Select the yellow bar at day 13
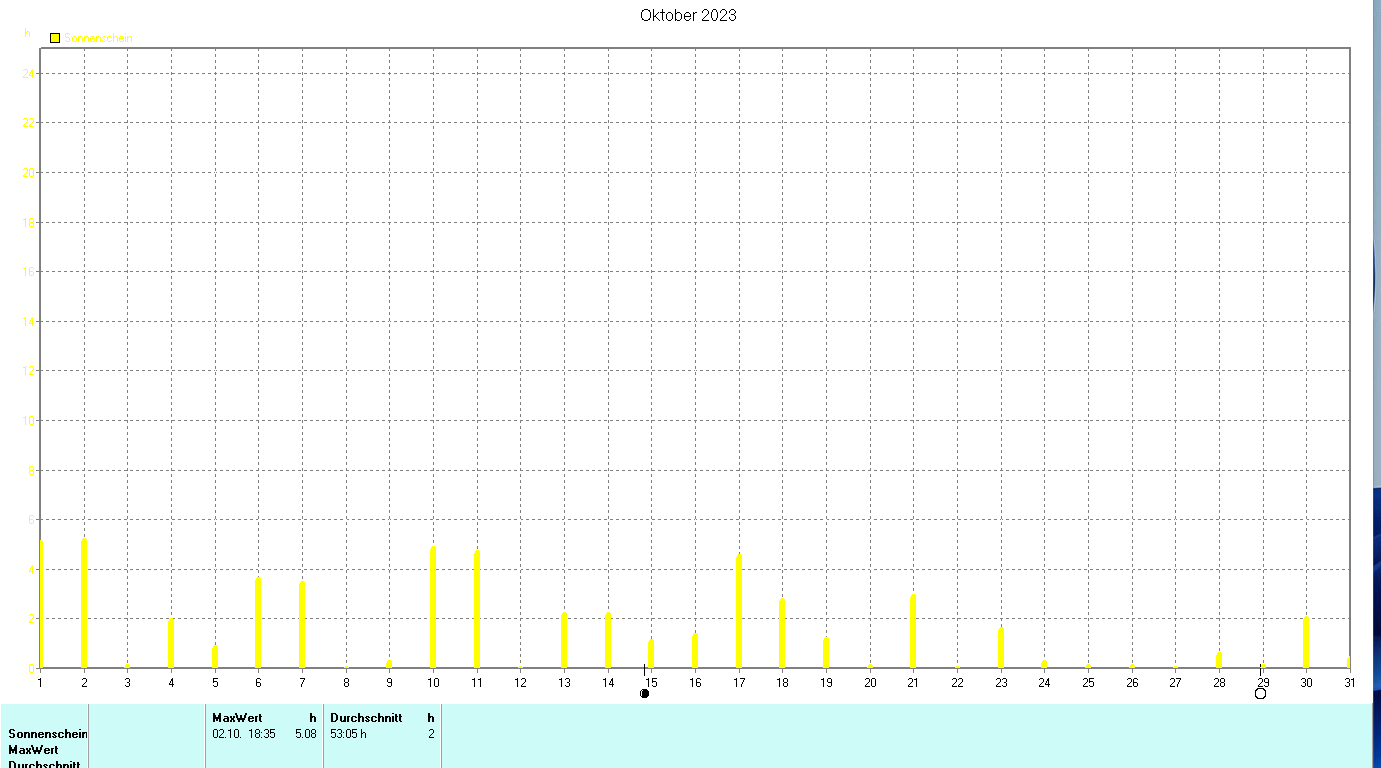The width and height of the screenshot is (1381, 768). 564,640
